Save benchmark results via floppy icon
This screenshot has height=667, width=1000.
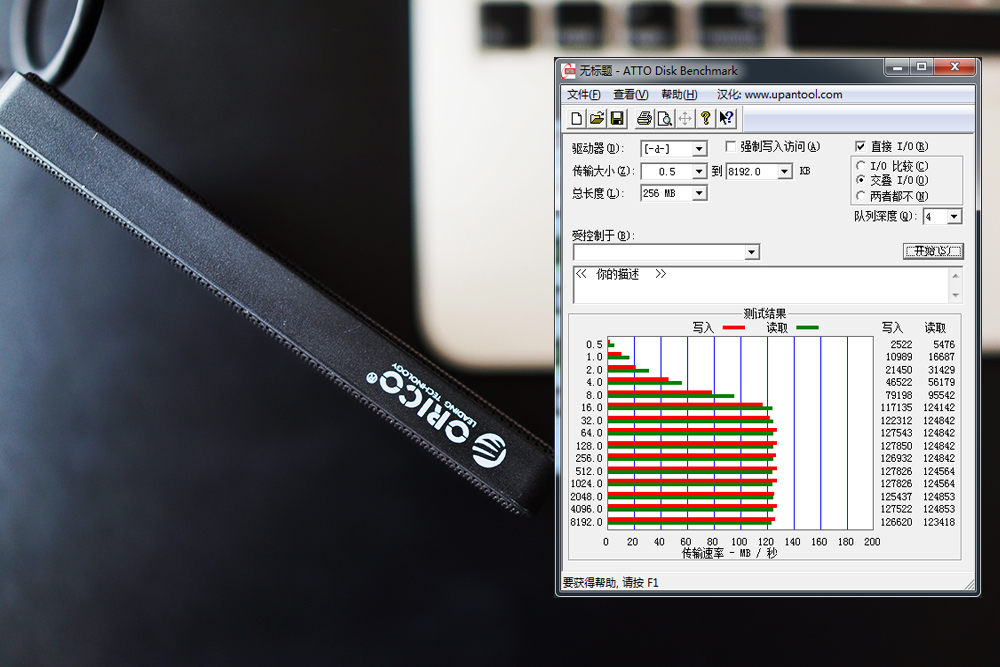click(x=617, y=119)
